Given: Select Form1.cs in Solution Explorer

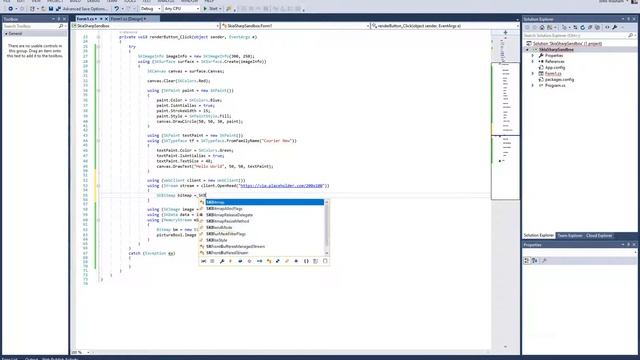Looking at the screenshot, I should [553, 73].
